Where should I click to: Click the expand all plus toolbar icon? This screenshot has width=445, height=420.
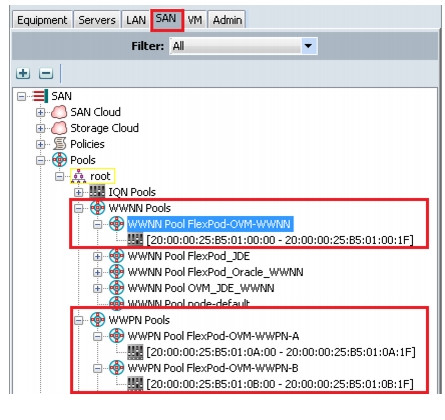point(23,73)
